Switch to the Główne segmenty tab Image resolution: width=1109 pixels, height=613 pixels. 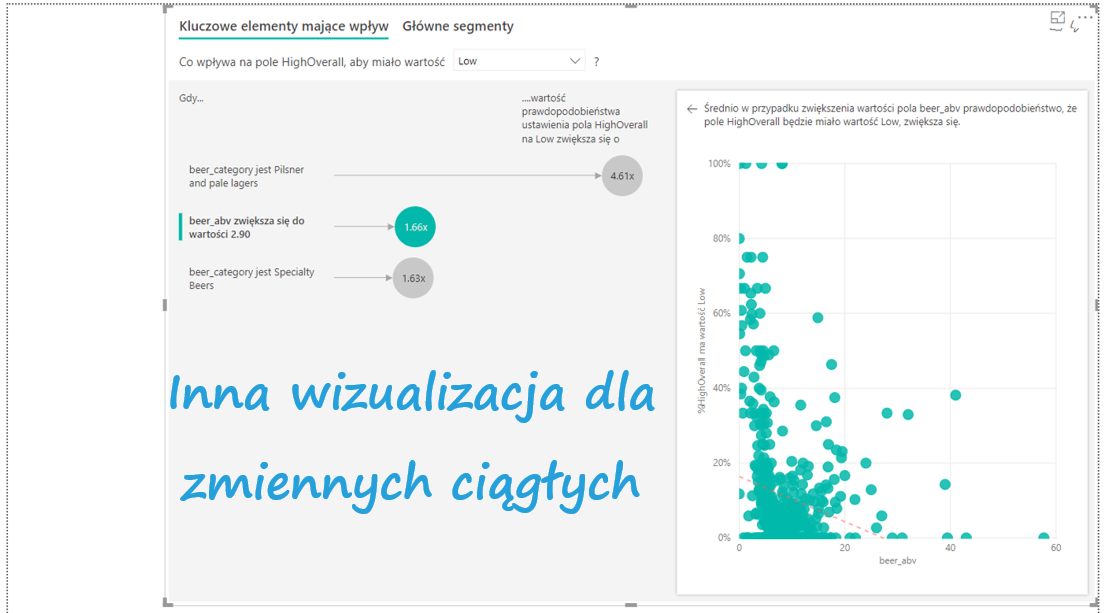(458, 27)
